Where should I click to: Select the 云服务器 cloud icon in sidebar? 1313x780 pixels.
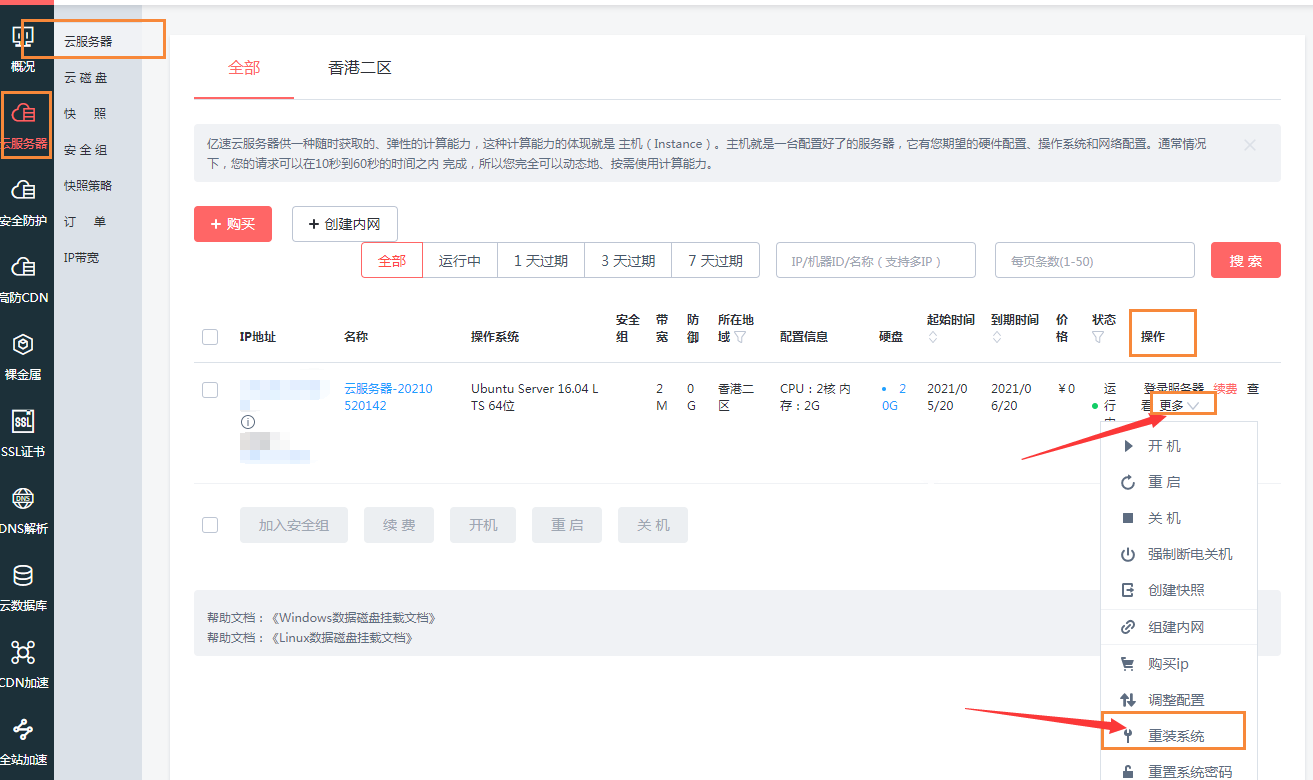(24, 112)
